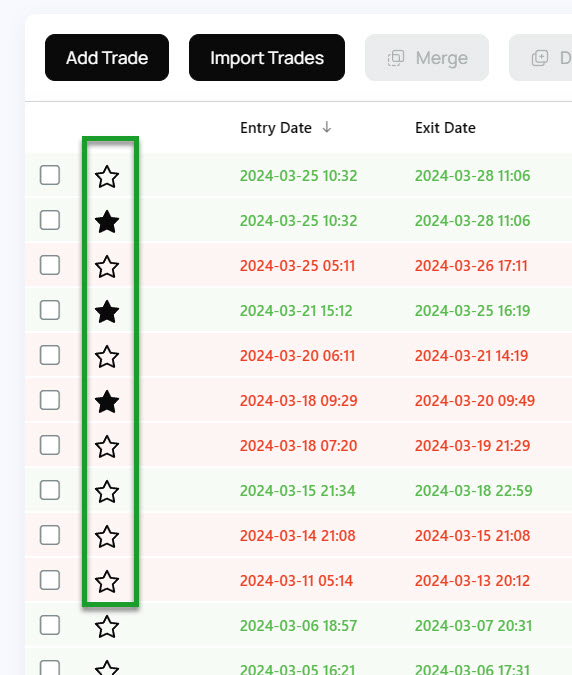Image resolution: width=572 pixels, height=675 pixels.
Task: Select checkbox for the first 2024-03-25 10:32 trade
Action: point(50,175)
